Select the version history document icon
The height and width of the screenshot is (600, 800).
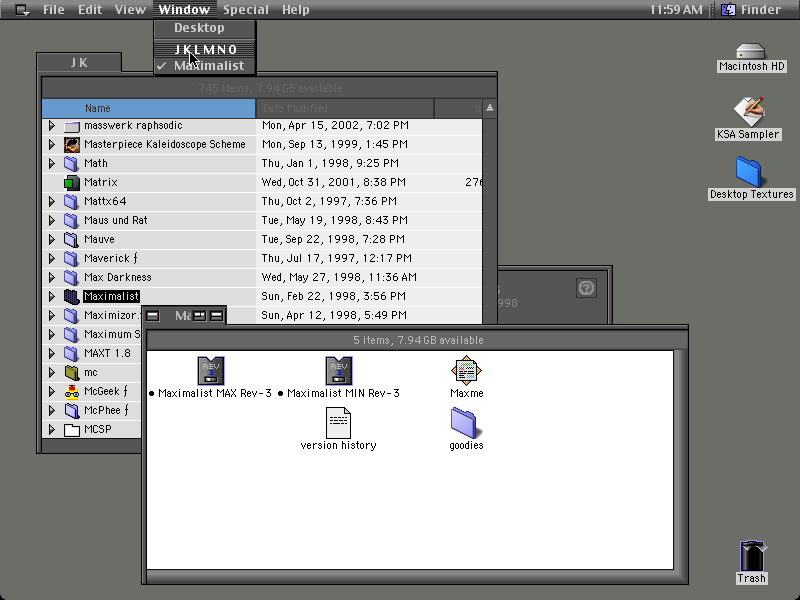coord(338,422)
